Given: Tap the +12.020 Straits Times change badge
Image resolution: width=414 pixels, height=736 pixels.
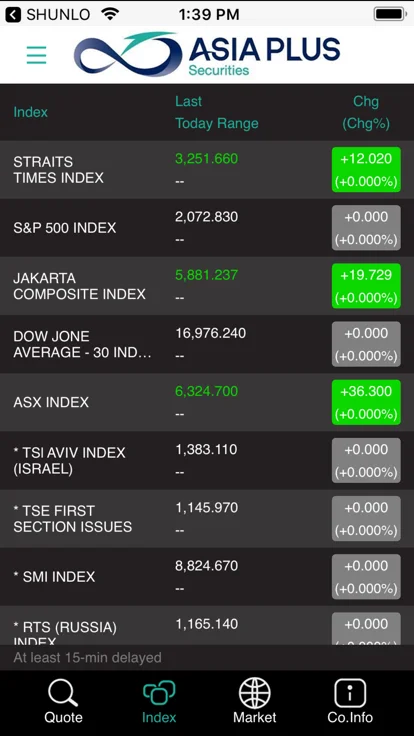Looking at the screenshot, I should tap(366, 169).
